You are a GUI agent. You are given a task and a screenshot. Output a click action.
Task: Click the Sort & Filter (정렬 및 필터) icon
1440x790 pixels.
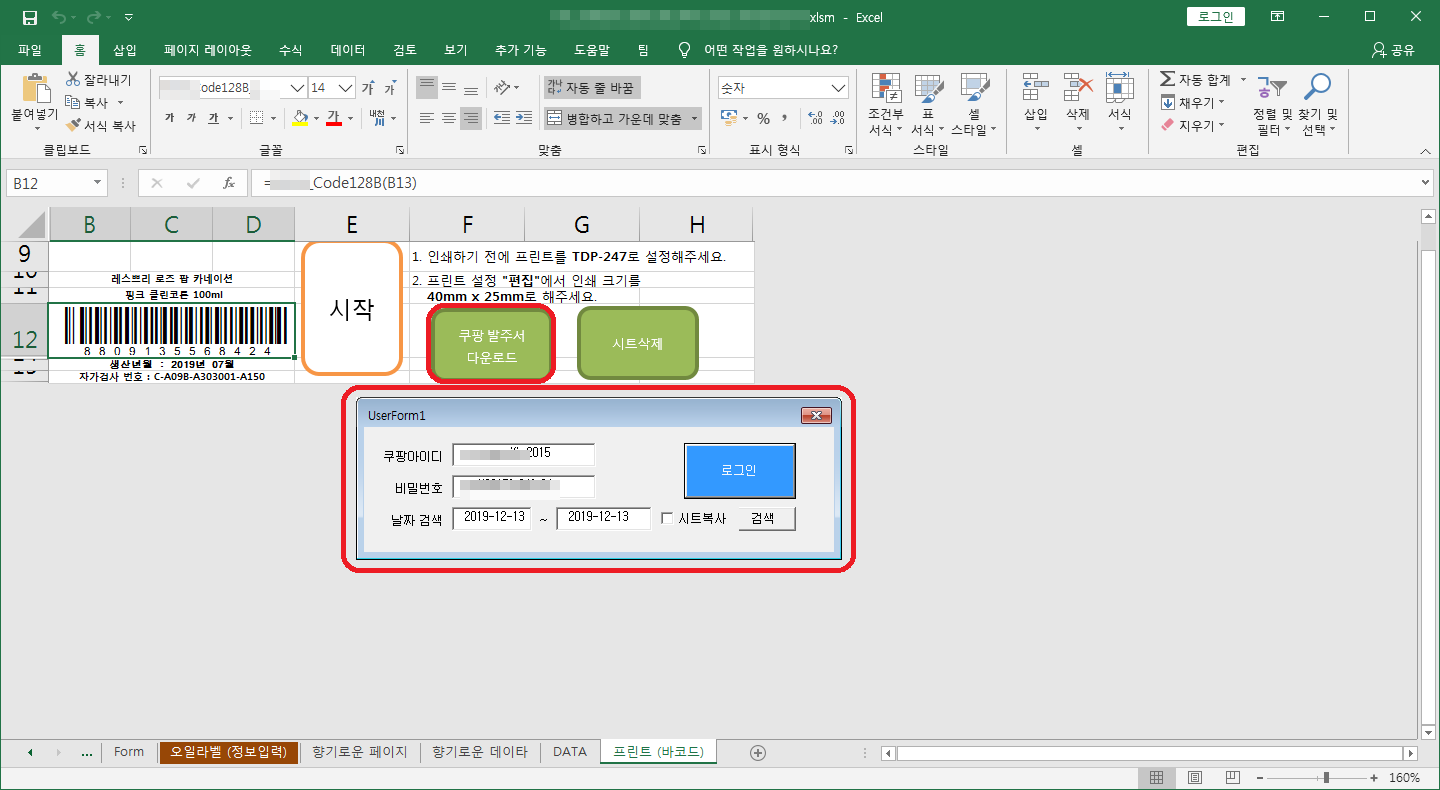[1272, 90]
